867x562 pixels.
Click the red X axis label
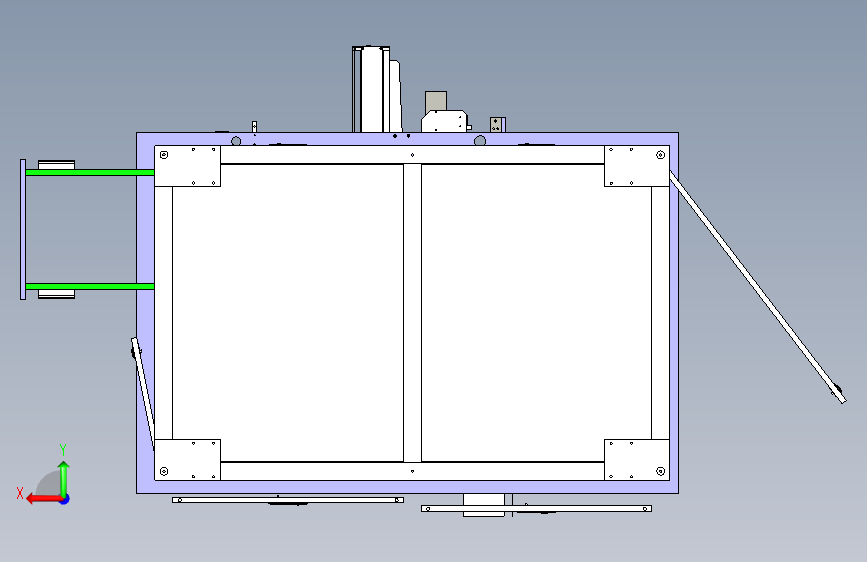(x=20, y=493)
